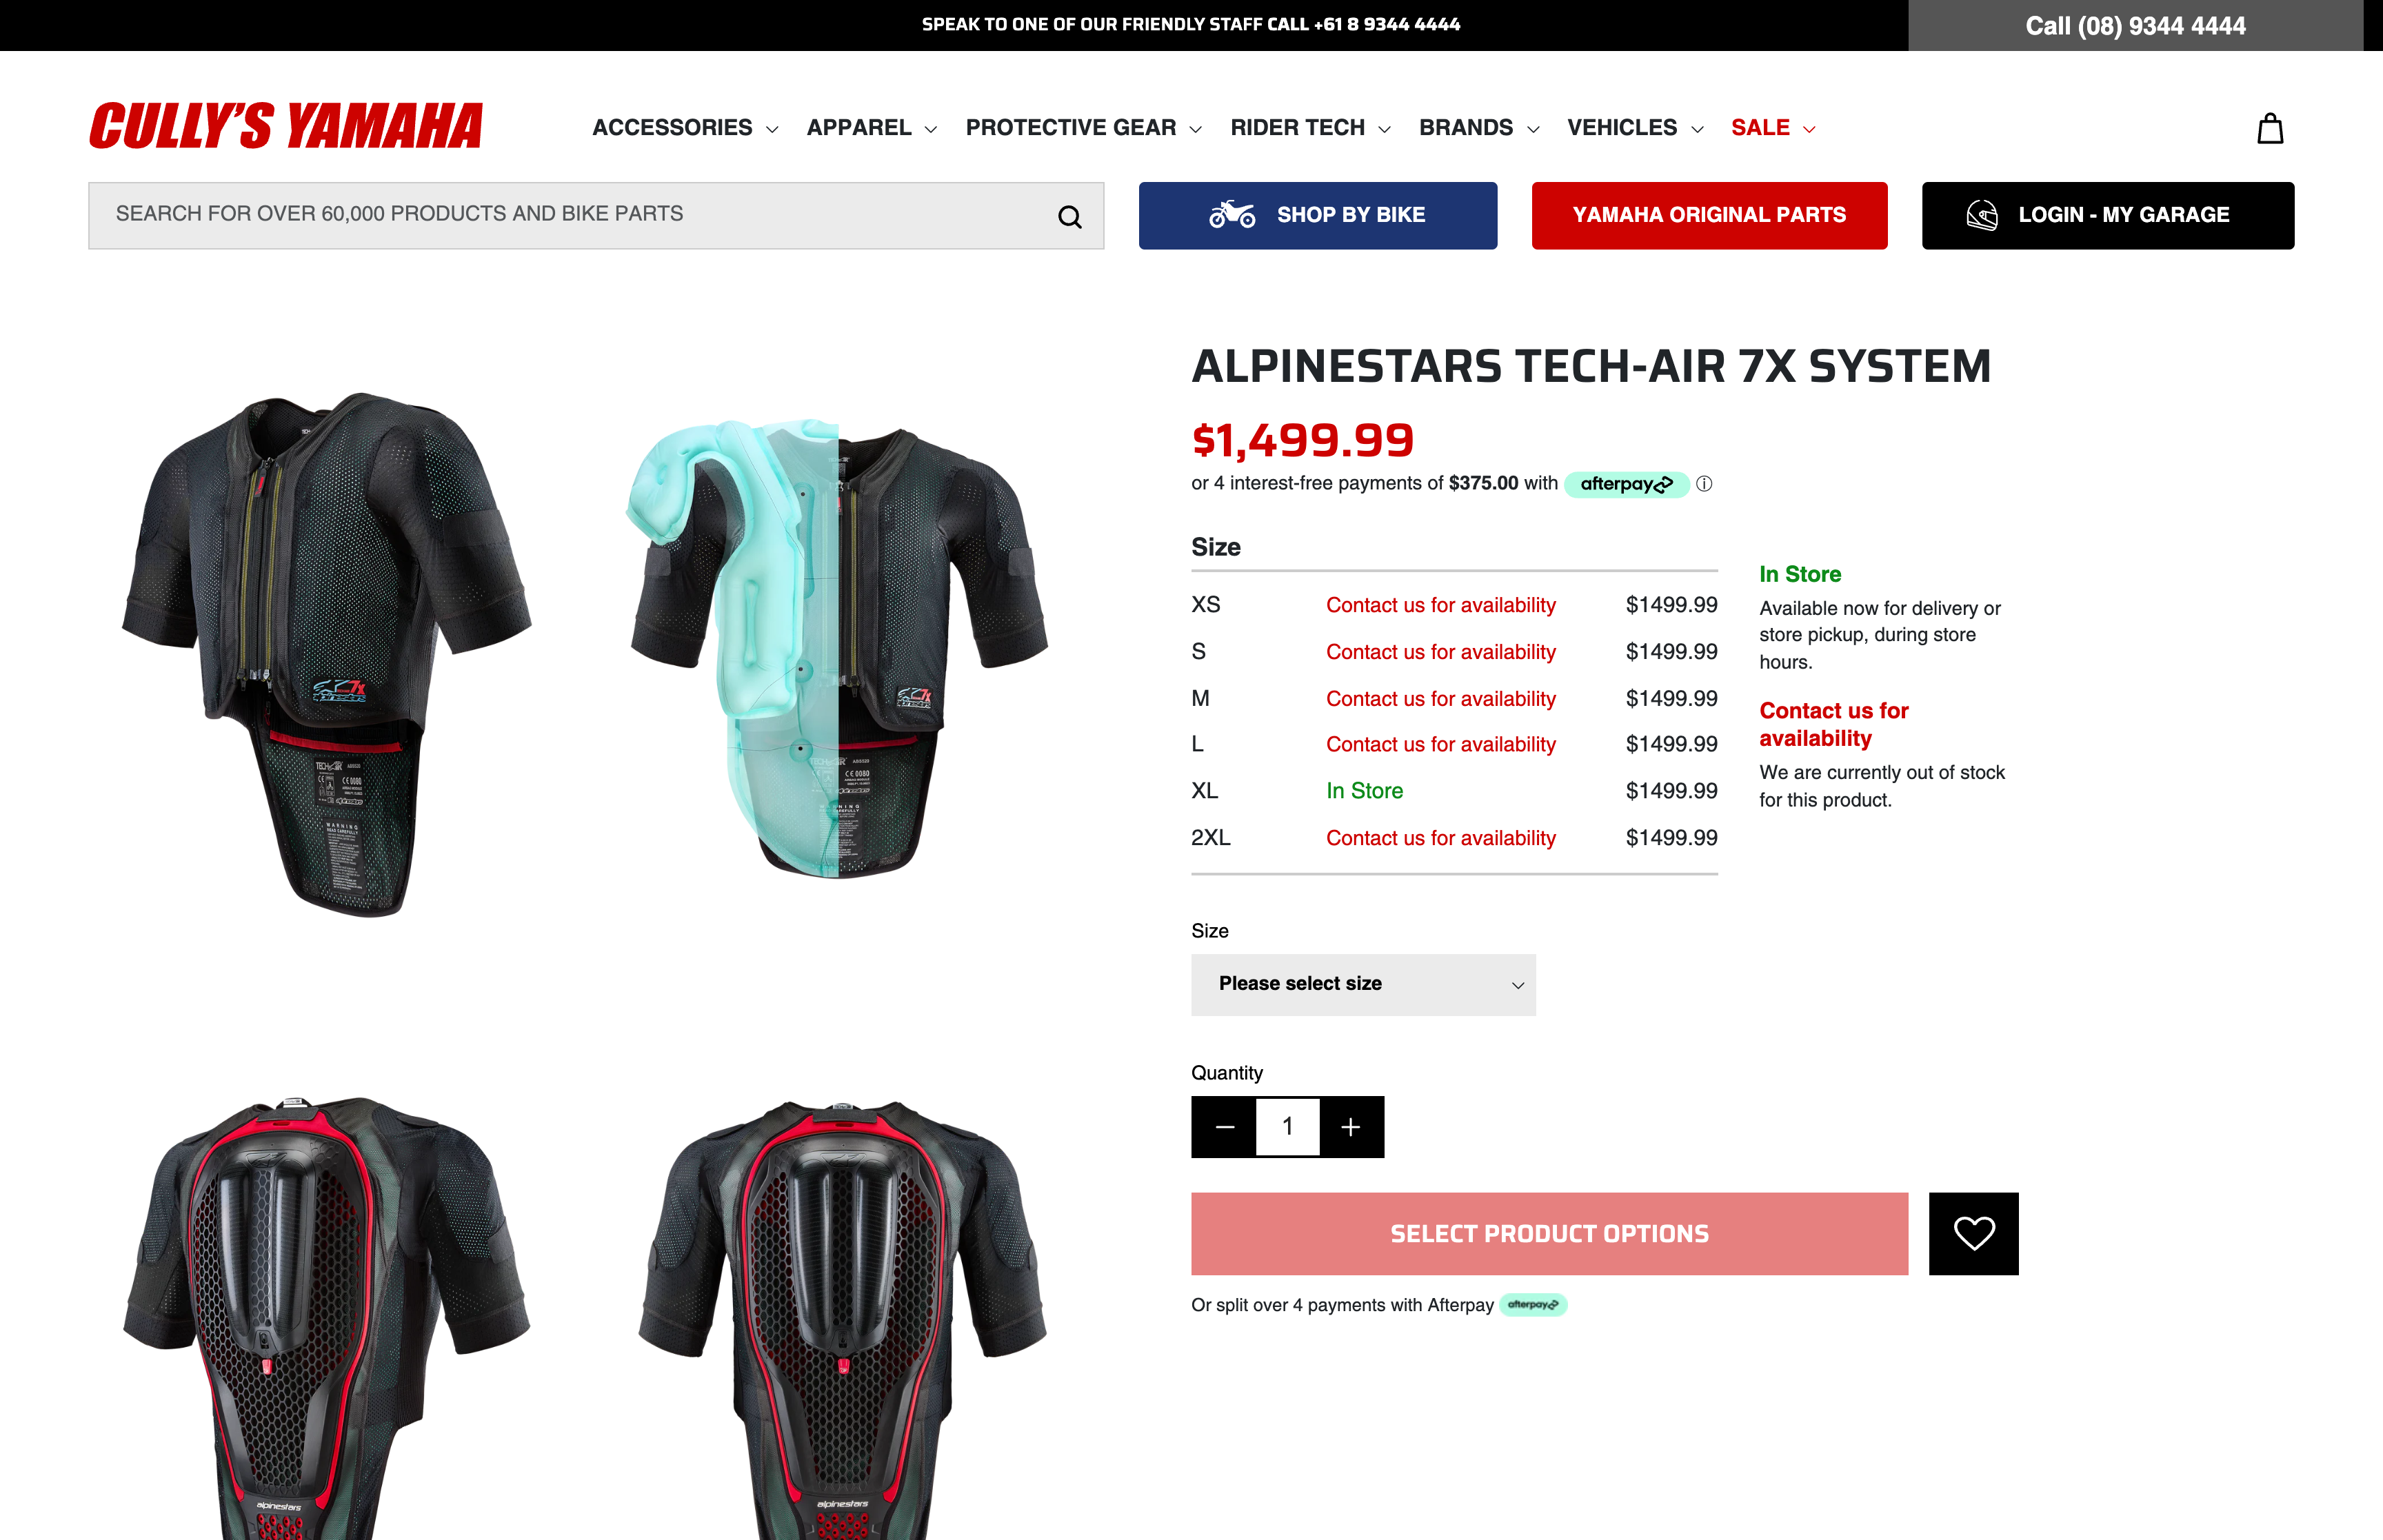Add product to wishlist with heart icon
Image resolution: width=2383 pixels, height=1540 pixels.
click(x=1973, y=1233)
